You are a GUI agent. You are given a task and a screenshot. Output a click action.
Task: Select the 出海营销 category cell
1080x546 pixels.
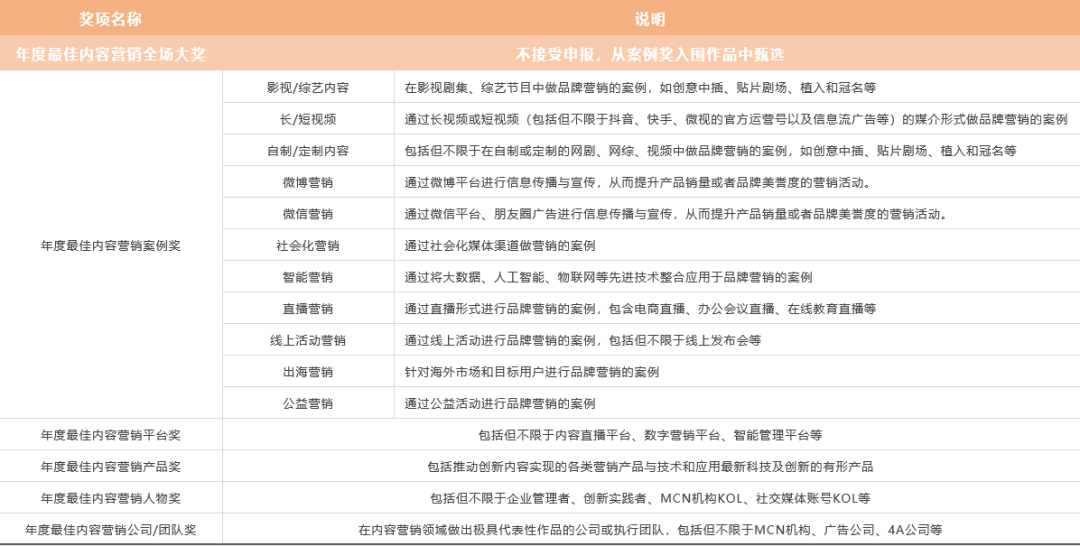[308, 372]
